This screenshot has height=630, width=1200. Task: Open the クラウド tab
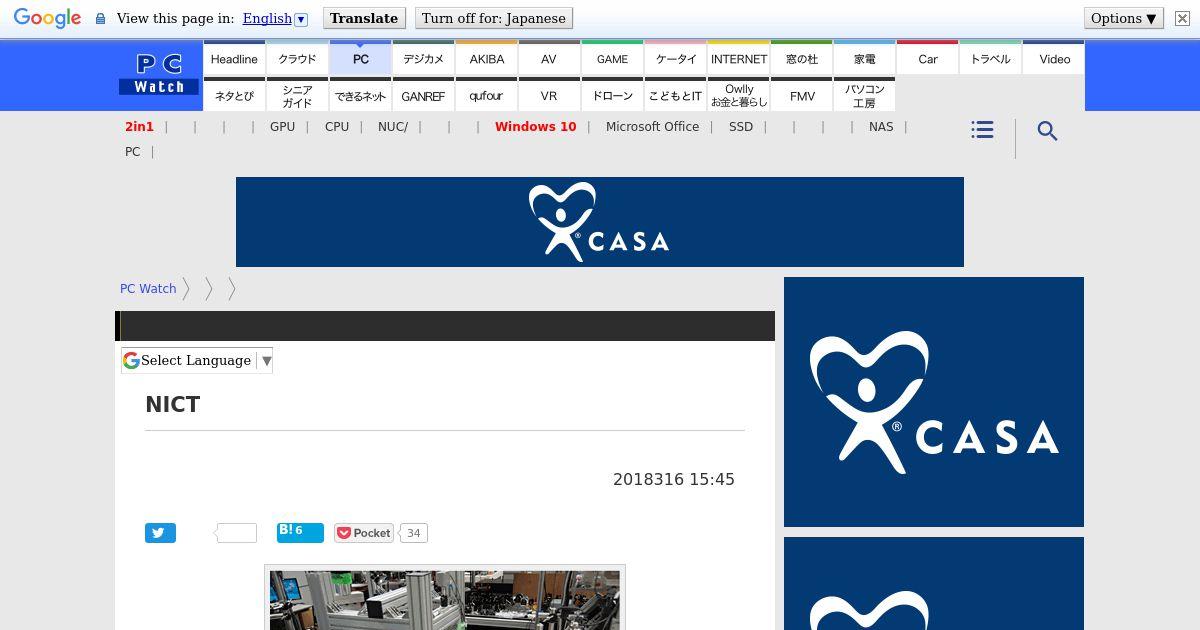297,59
